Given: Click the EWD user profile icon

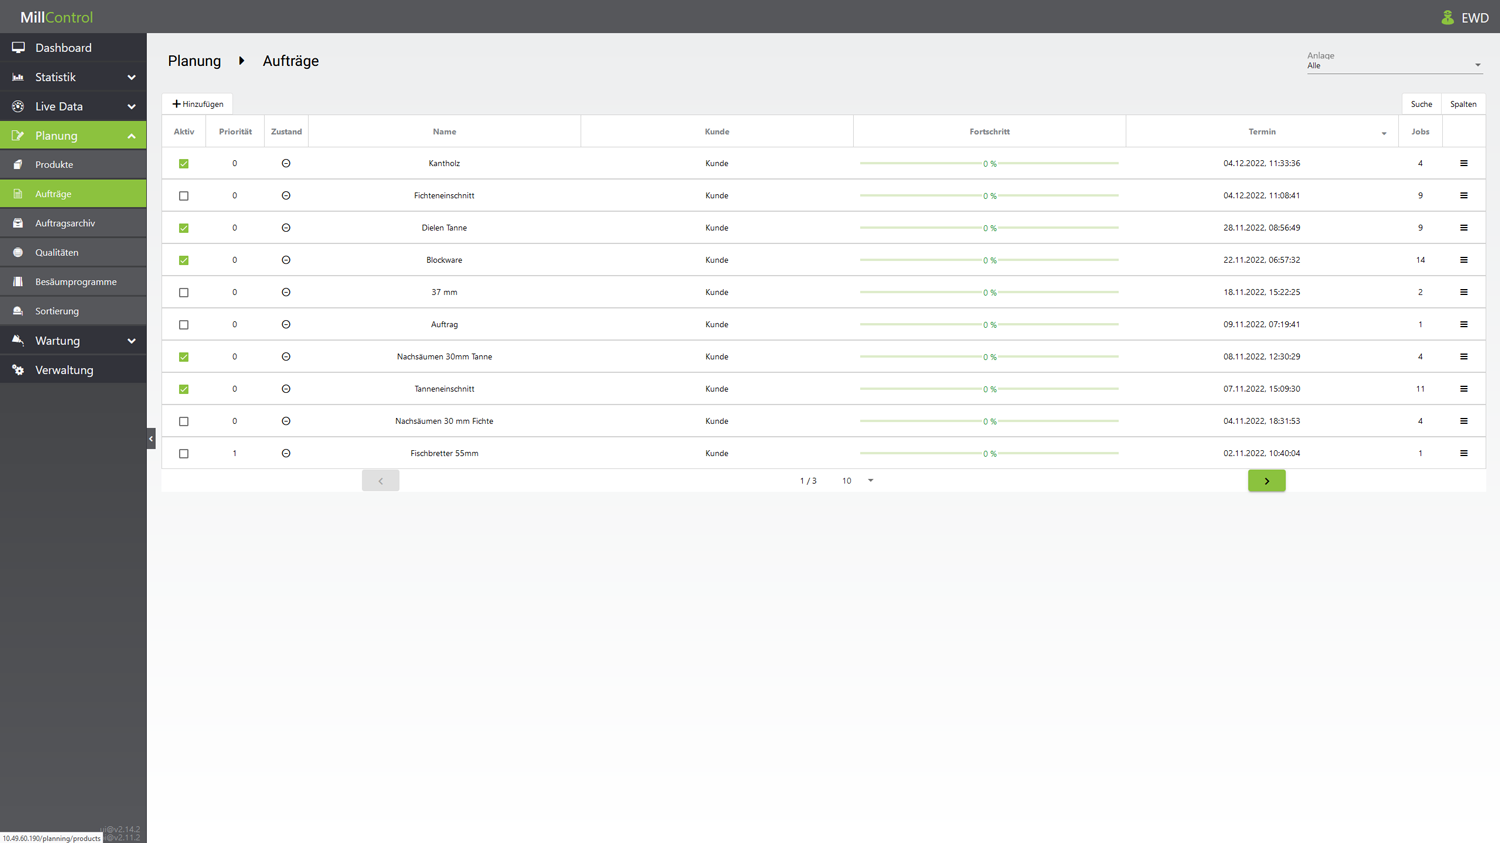Looking at the screenshot, I should 1447,17.
